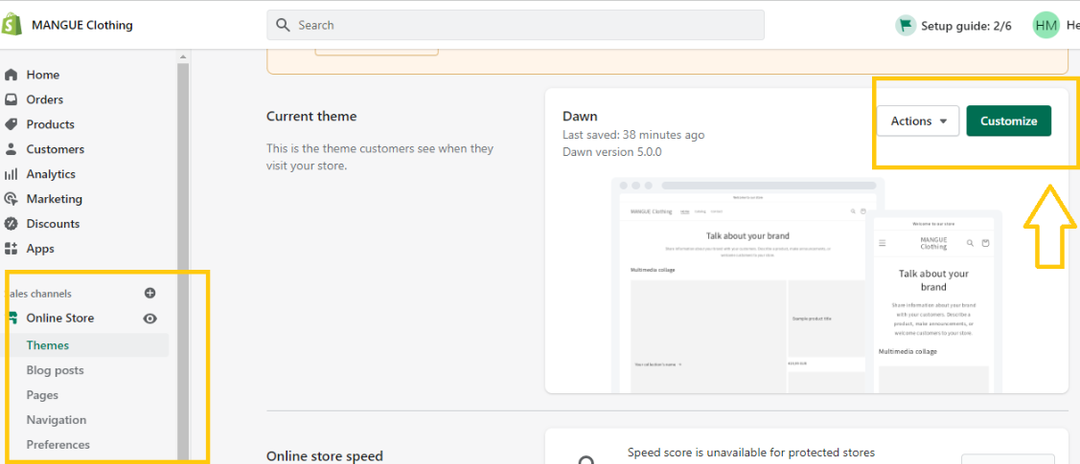Open the Home menu item

click(43, 75)
